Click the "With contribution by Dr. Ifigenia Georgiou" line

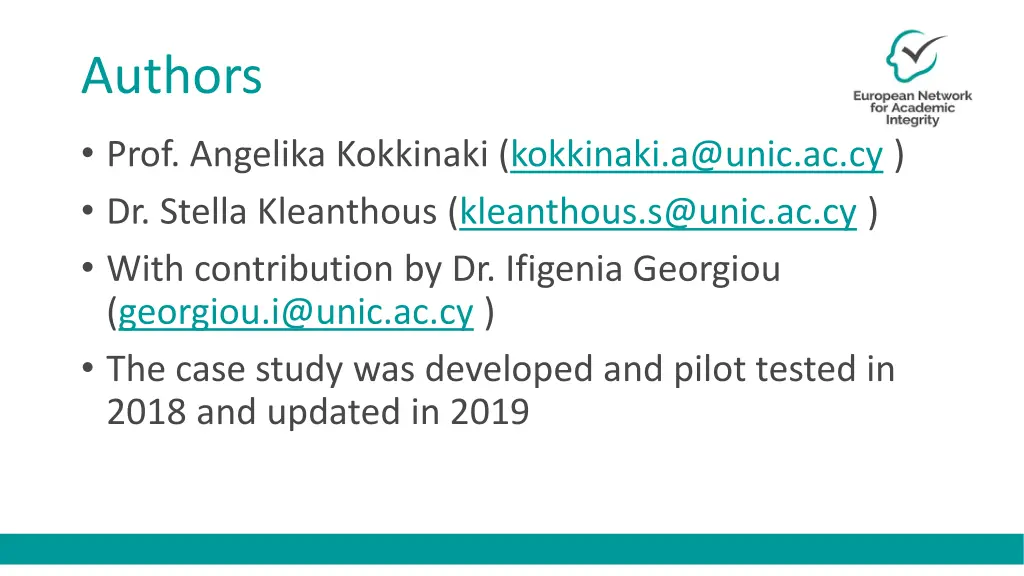point(443,269)
